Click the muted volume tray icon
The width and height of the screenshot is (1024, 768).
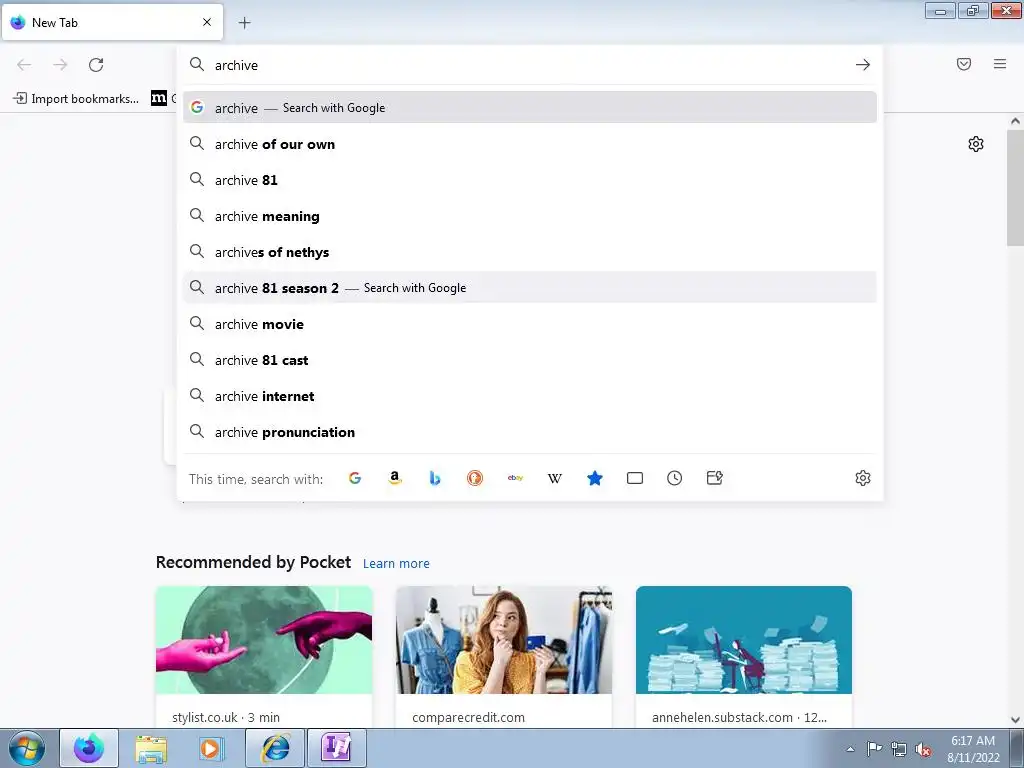coord(923,749)
